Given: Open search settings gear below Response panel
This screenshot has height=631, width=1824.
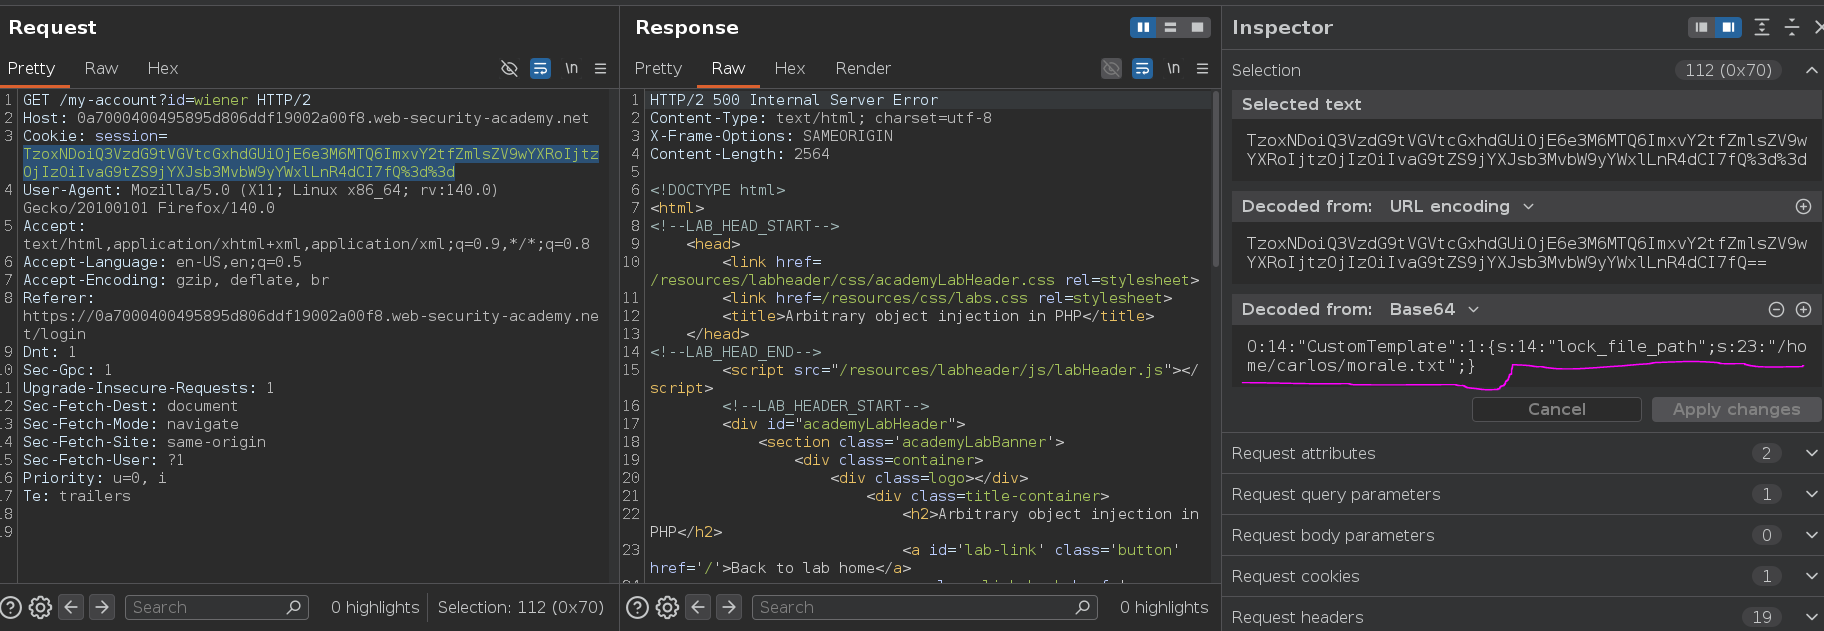Looking at the screenshot, I should tap(667, 607).
